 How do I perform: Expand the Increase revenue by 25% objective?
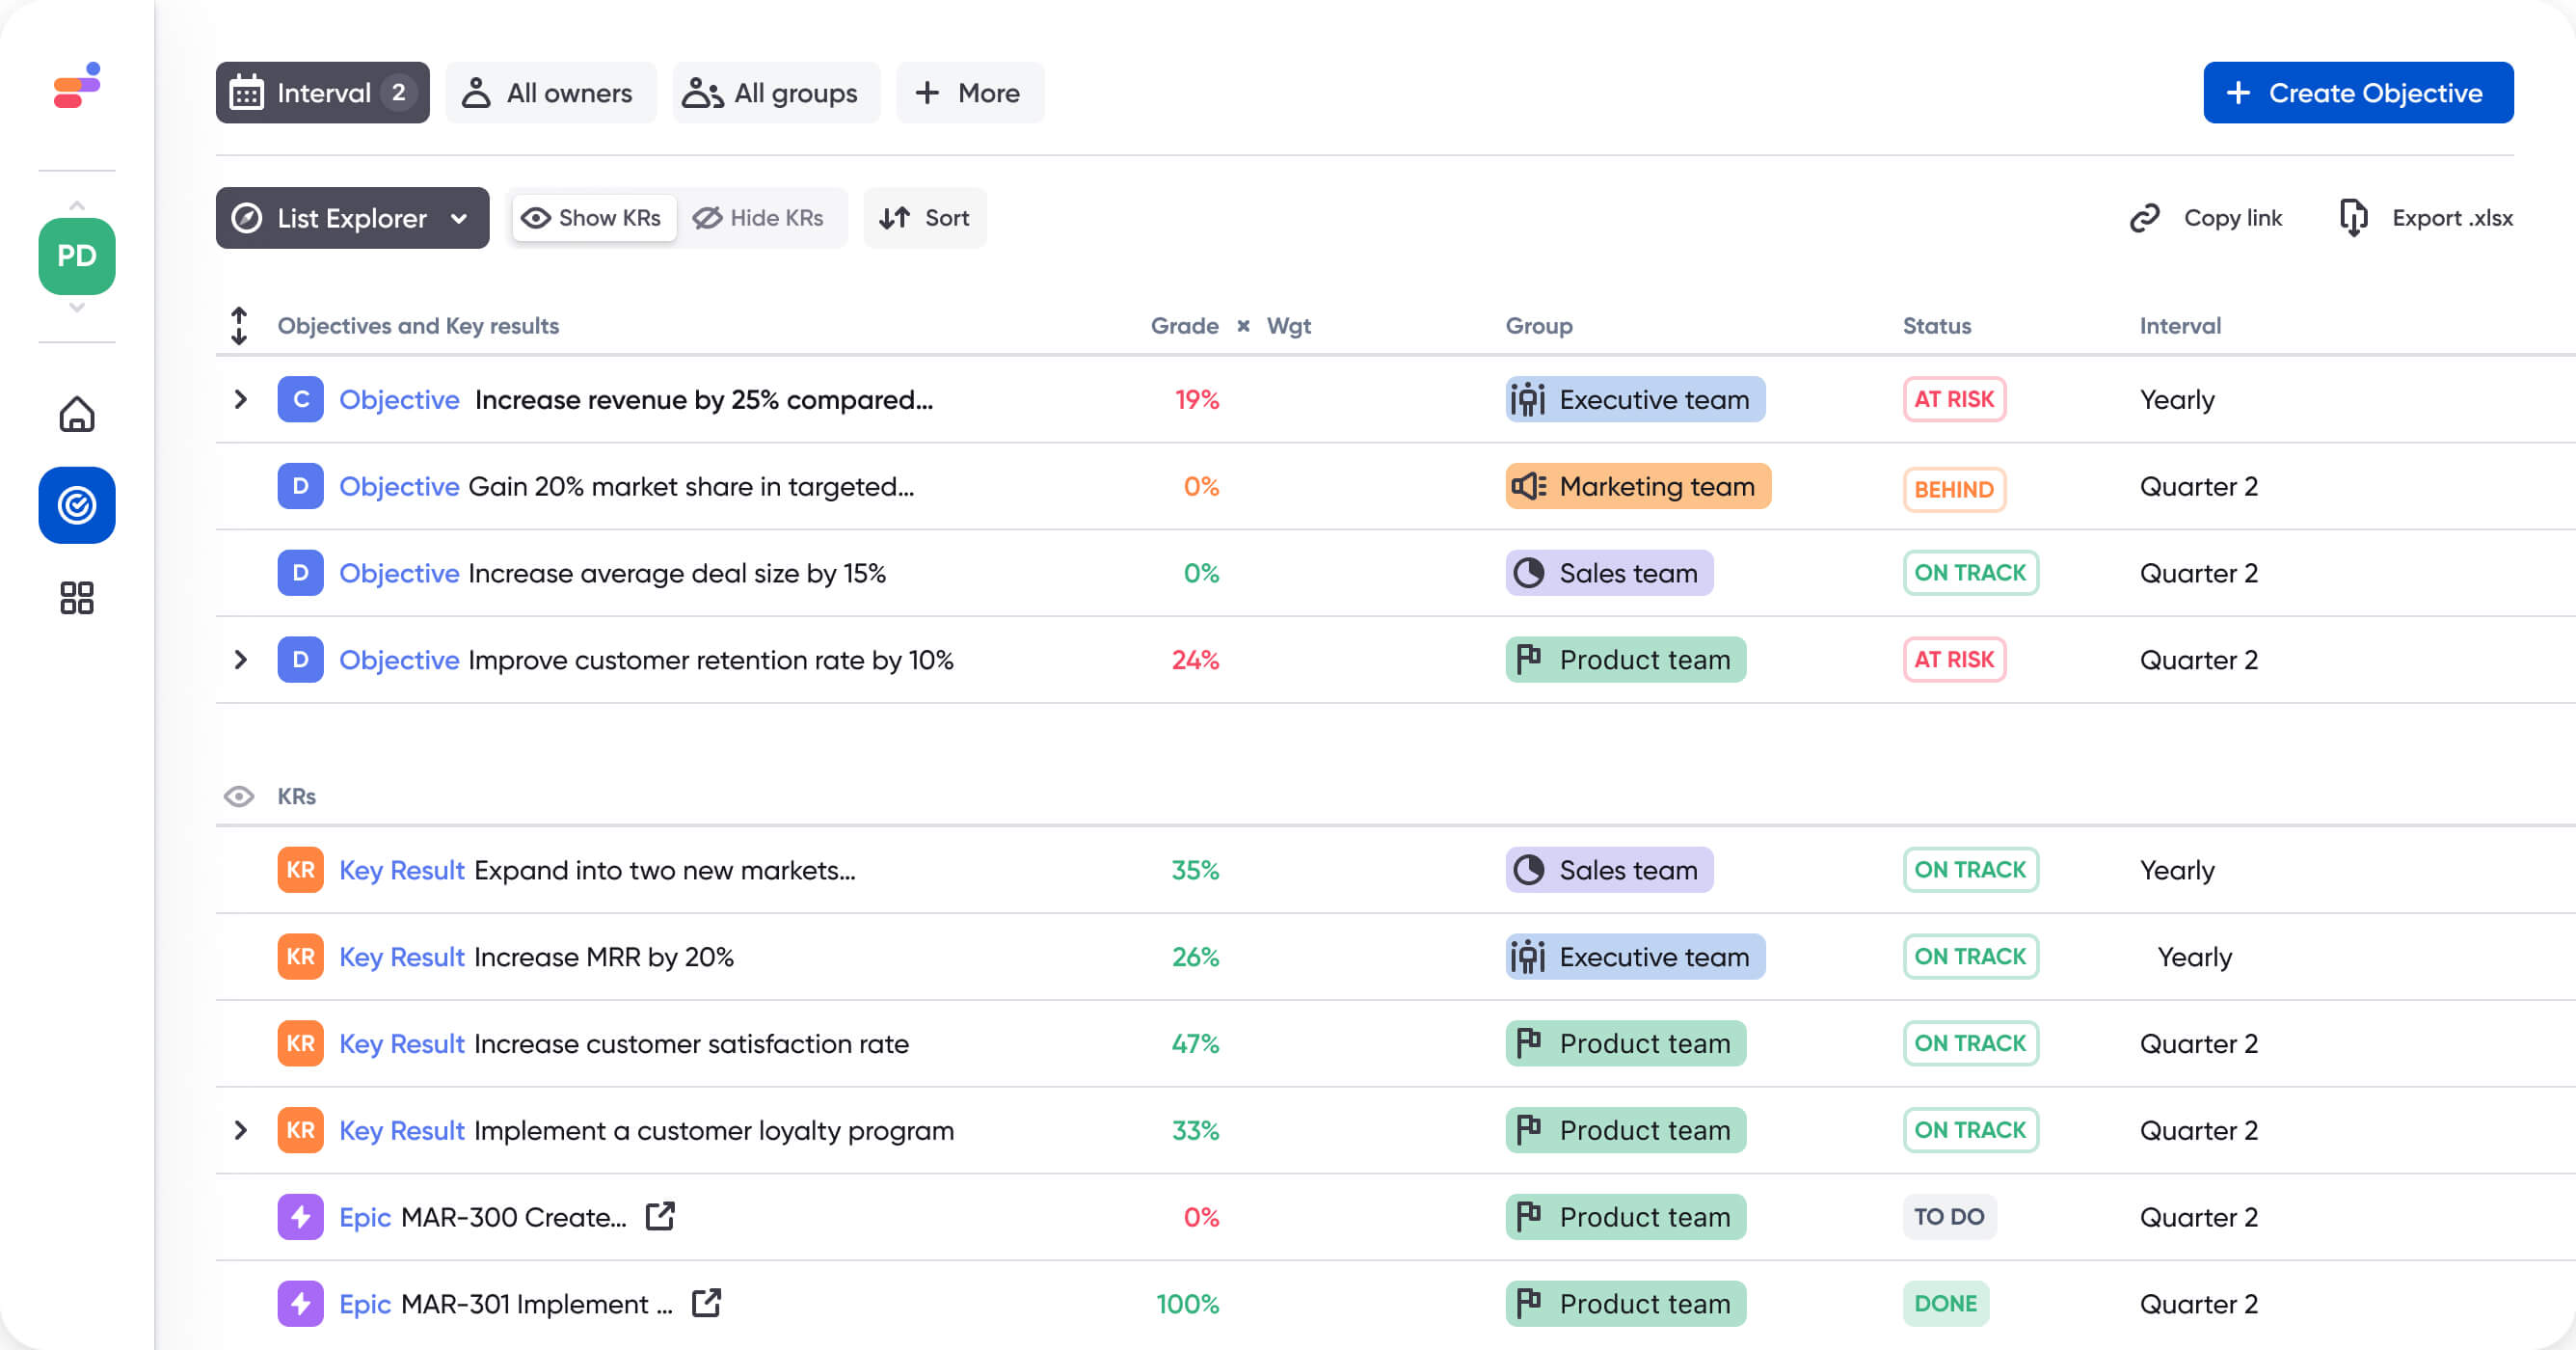click(240, 399)
